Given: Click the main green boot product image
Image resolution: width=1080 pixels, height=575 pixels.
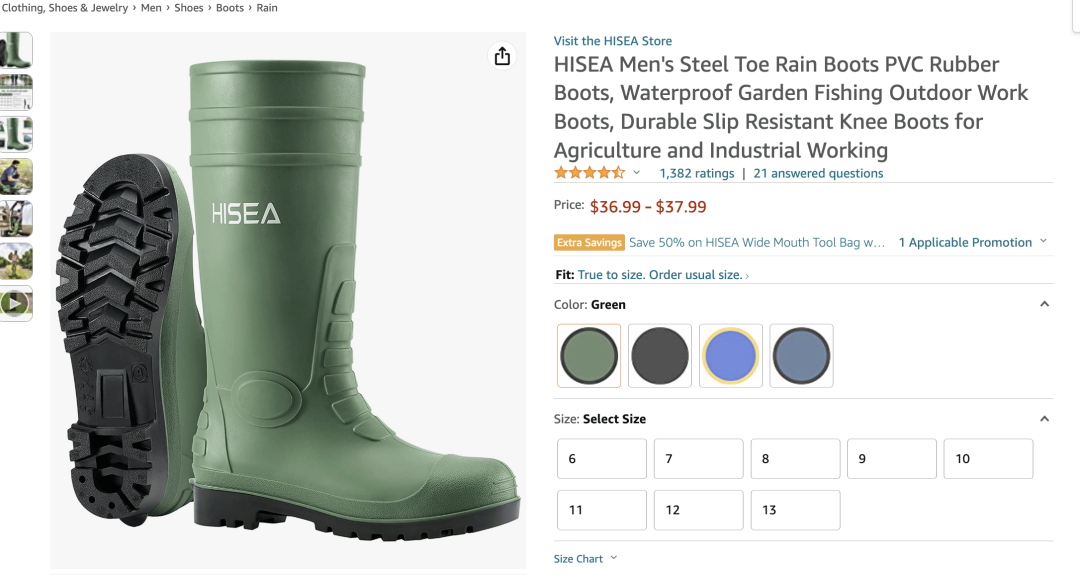Looking at the screenshot, I should click(x=288, y=300).
